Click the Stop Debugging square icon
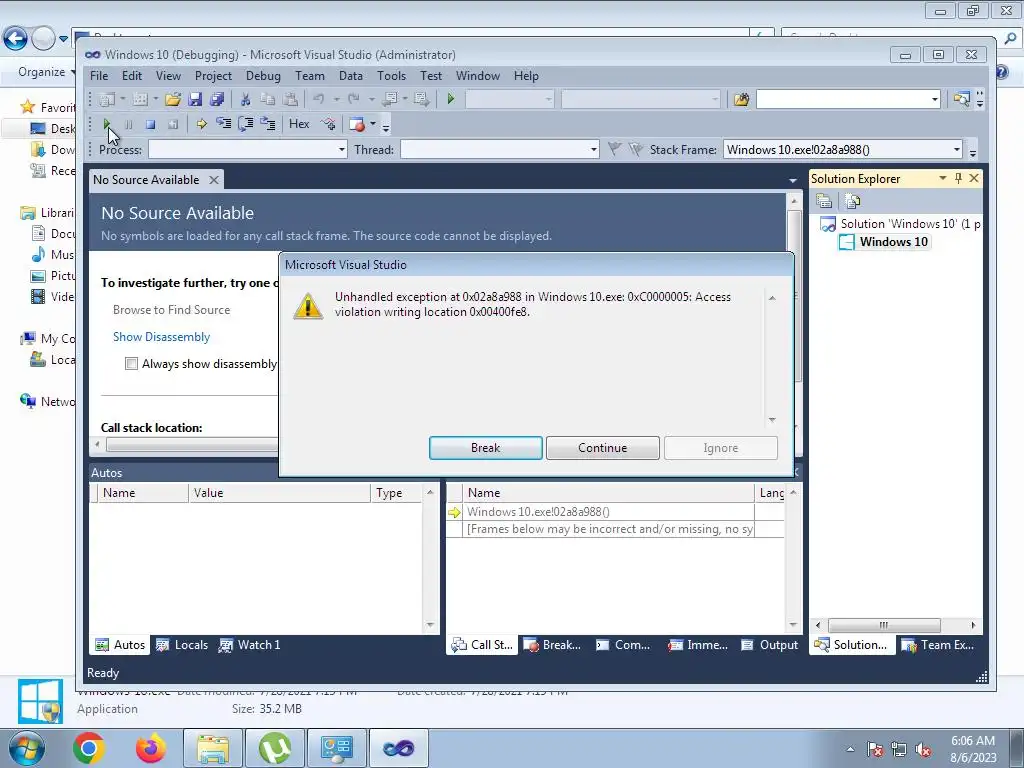 [x=150, y=124]
